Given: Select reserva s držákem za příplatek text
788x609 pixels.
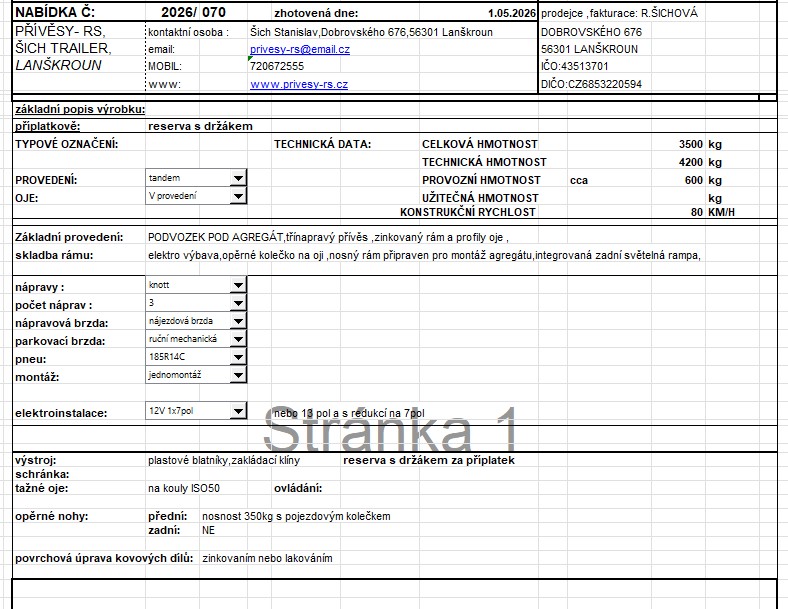Looking at the screenshot, I should [429, 460].
